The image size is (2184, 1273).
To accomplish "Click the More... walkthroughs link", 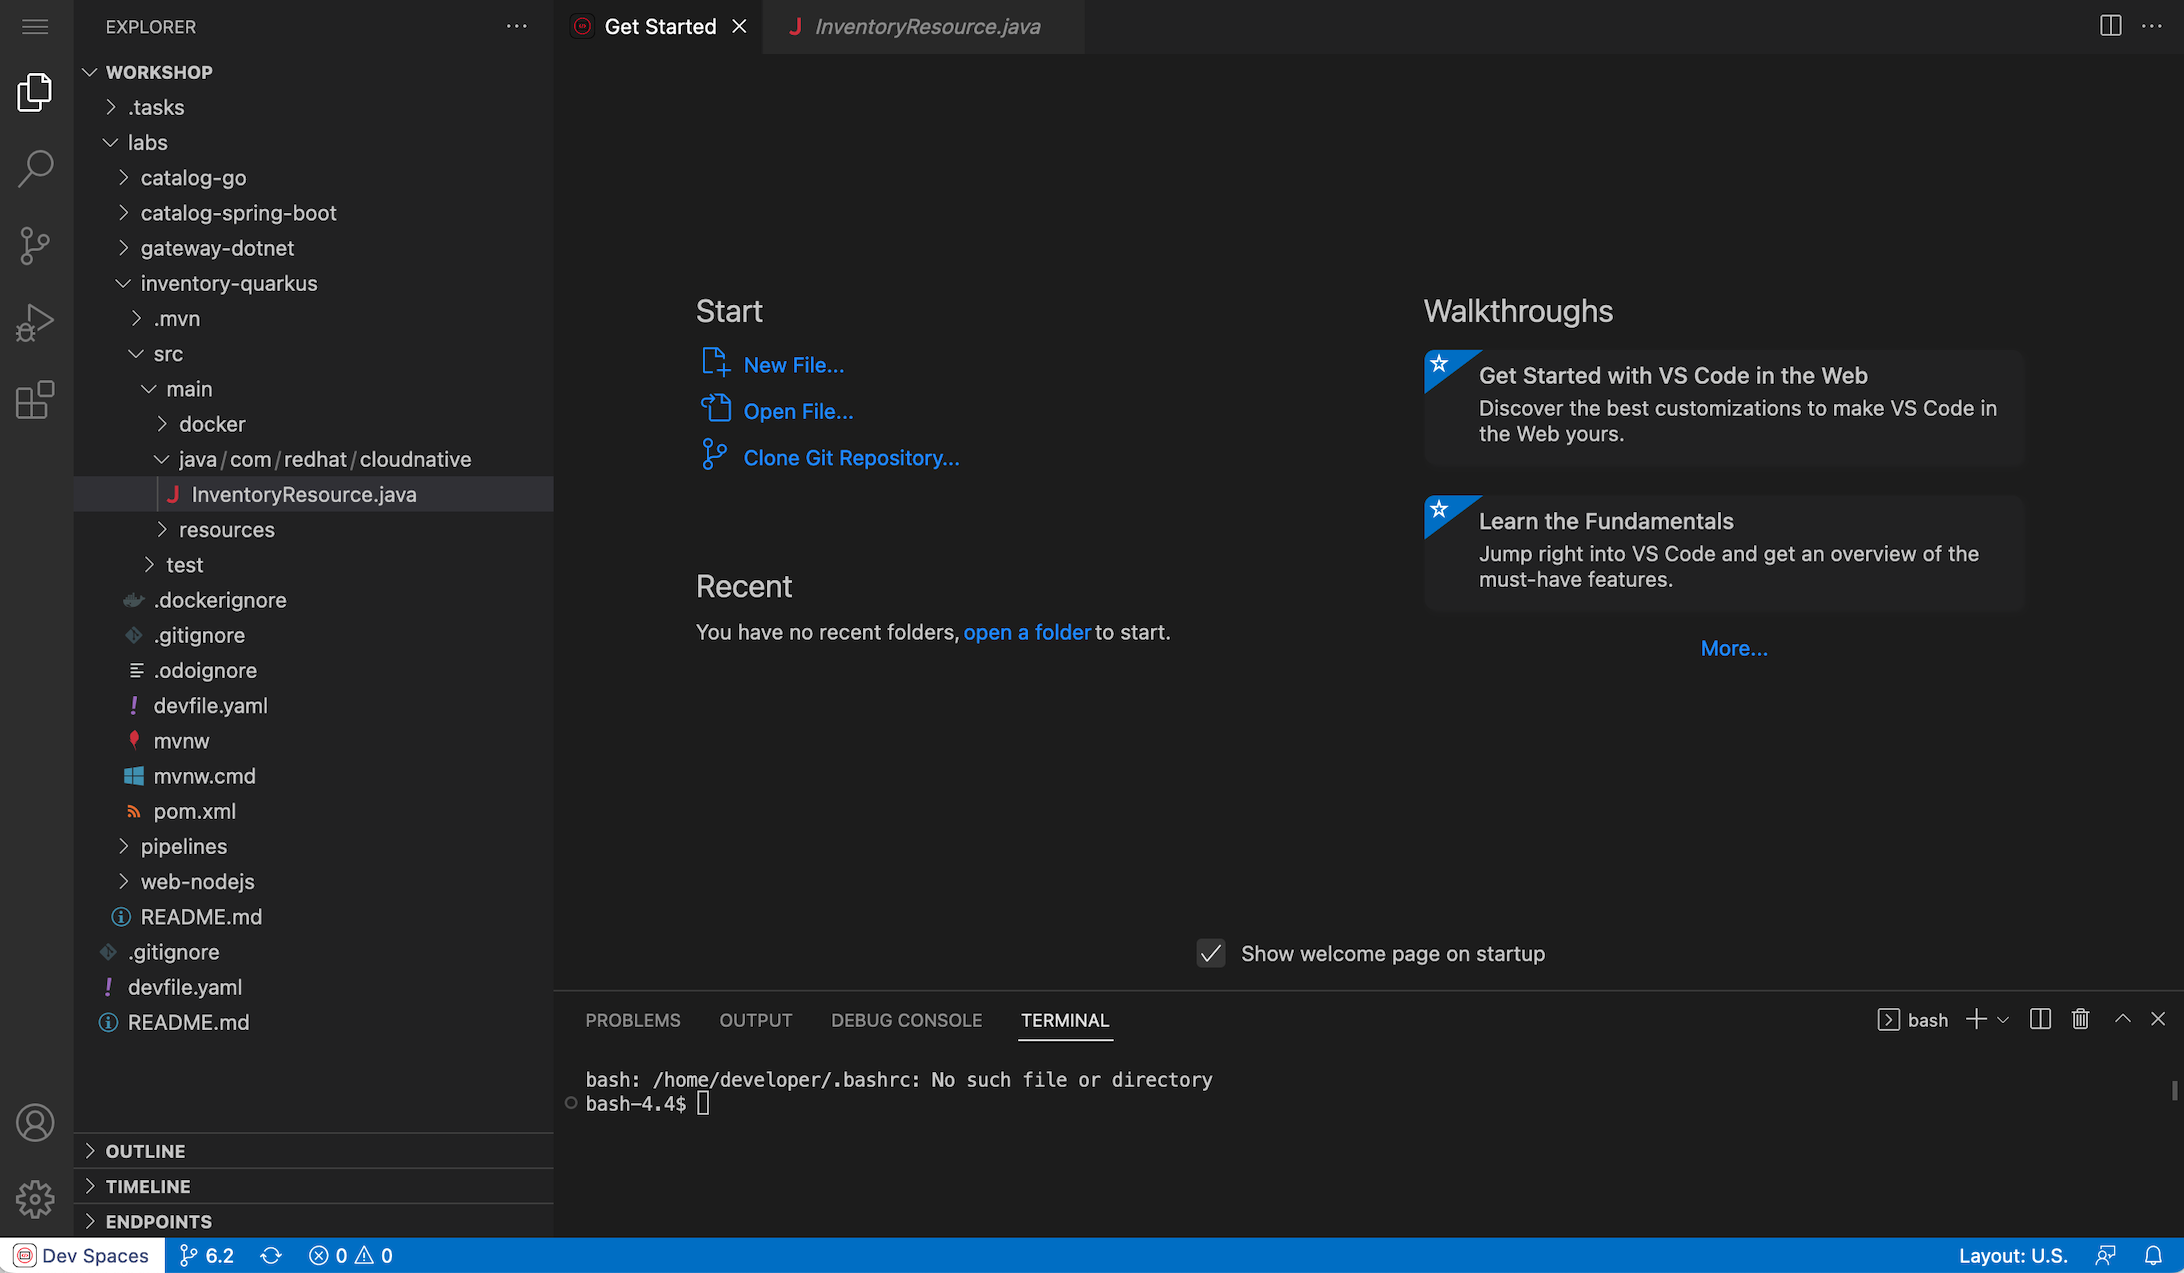I will [1733, 648].
